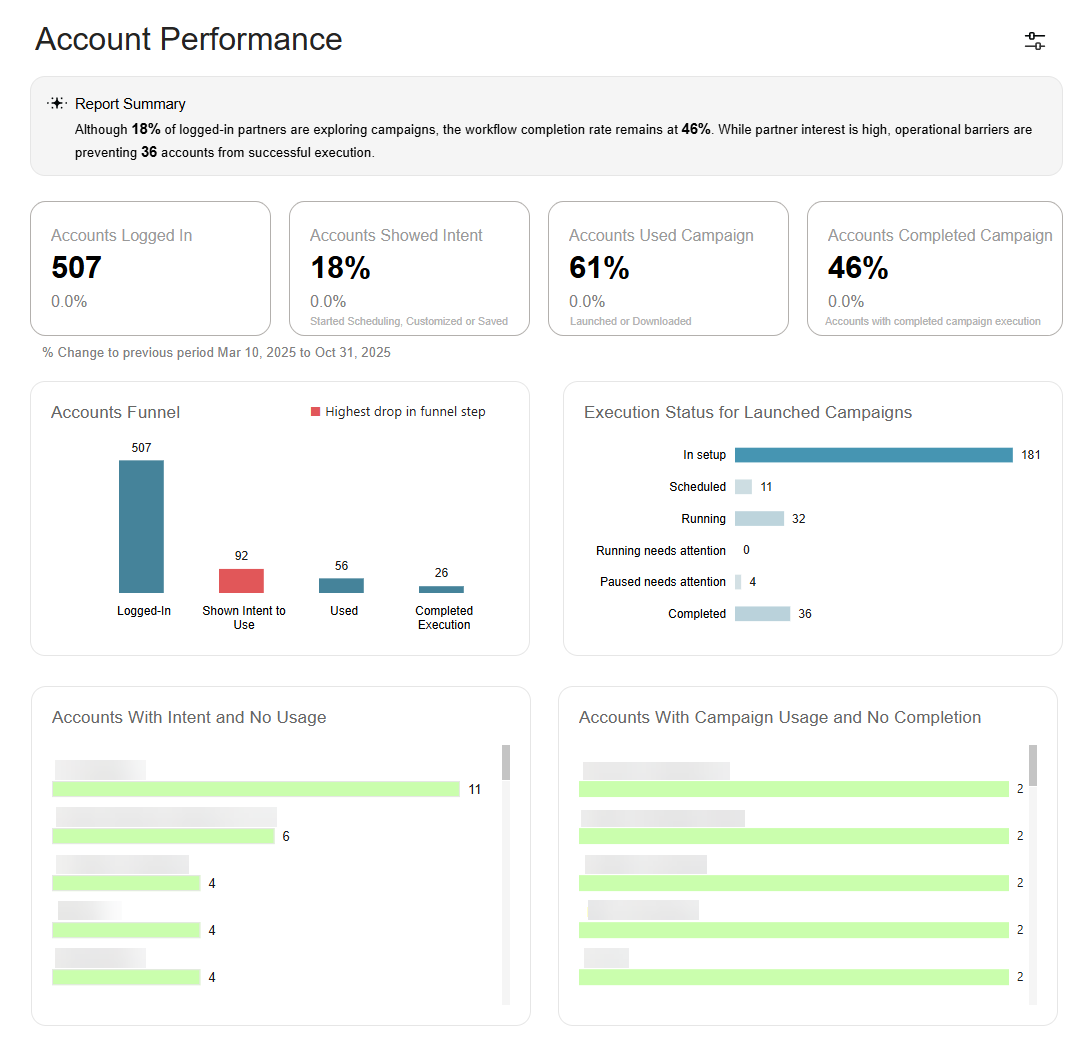Click the Running status bar
Image resolution: width=1087 pixels, height=1043 pixels.
[759, 518]
